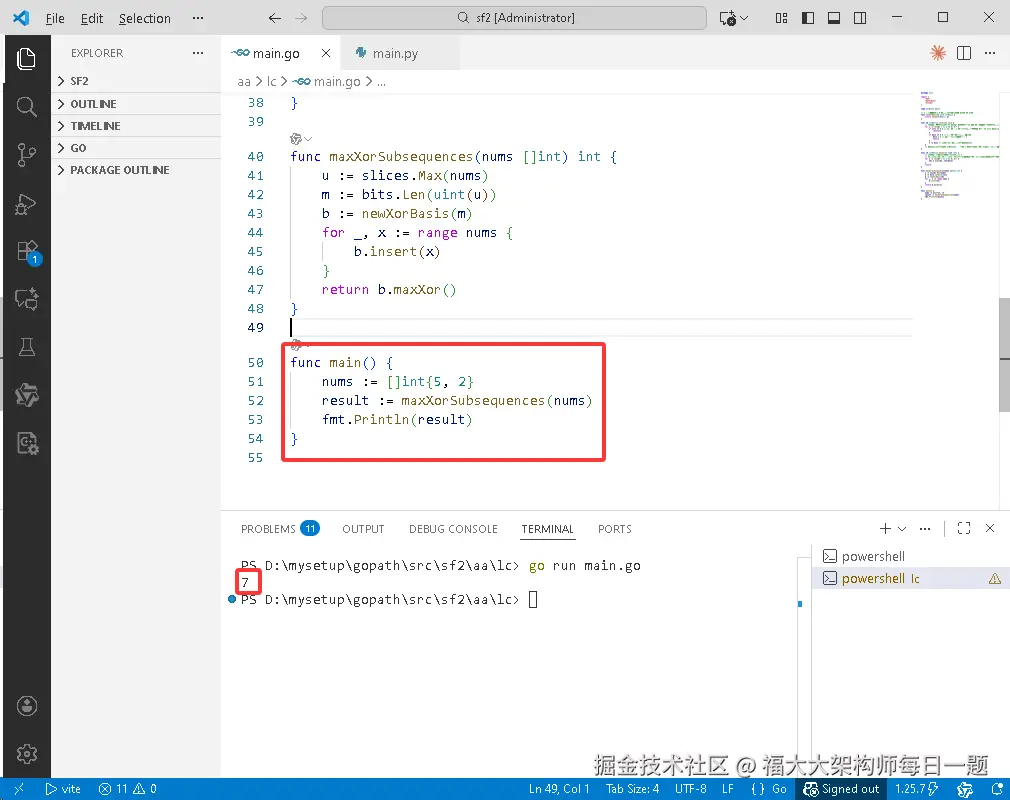Open the title bar overflow menu ellipsis

click(x=198, y=18)
